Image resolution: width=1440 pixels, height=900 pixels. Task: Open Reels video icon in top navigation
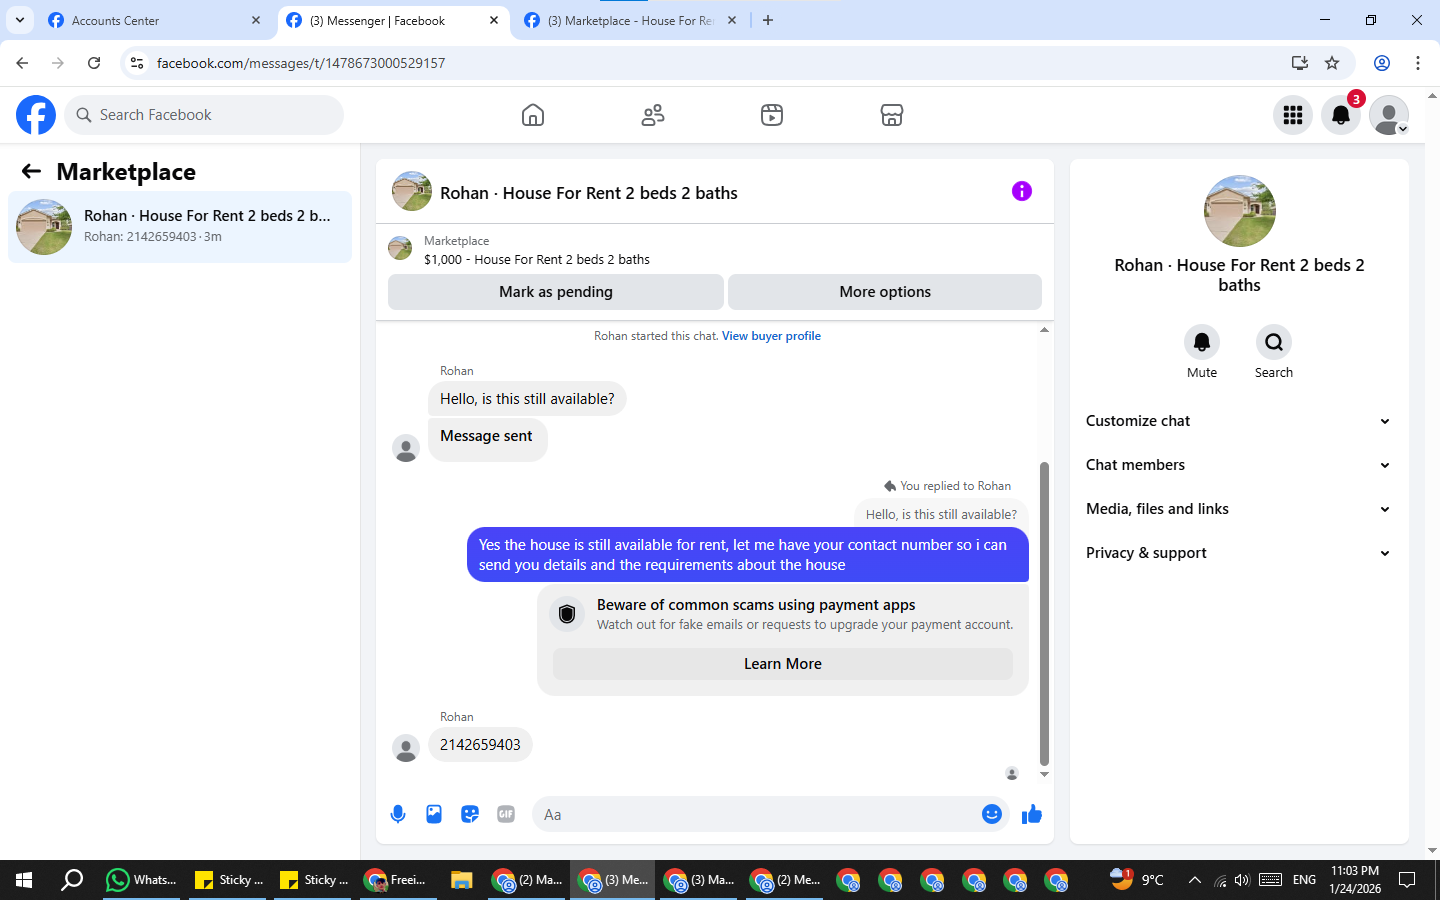click(x=772, y=115)
